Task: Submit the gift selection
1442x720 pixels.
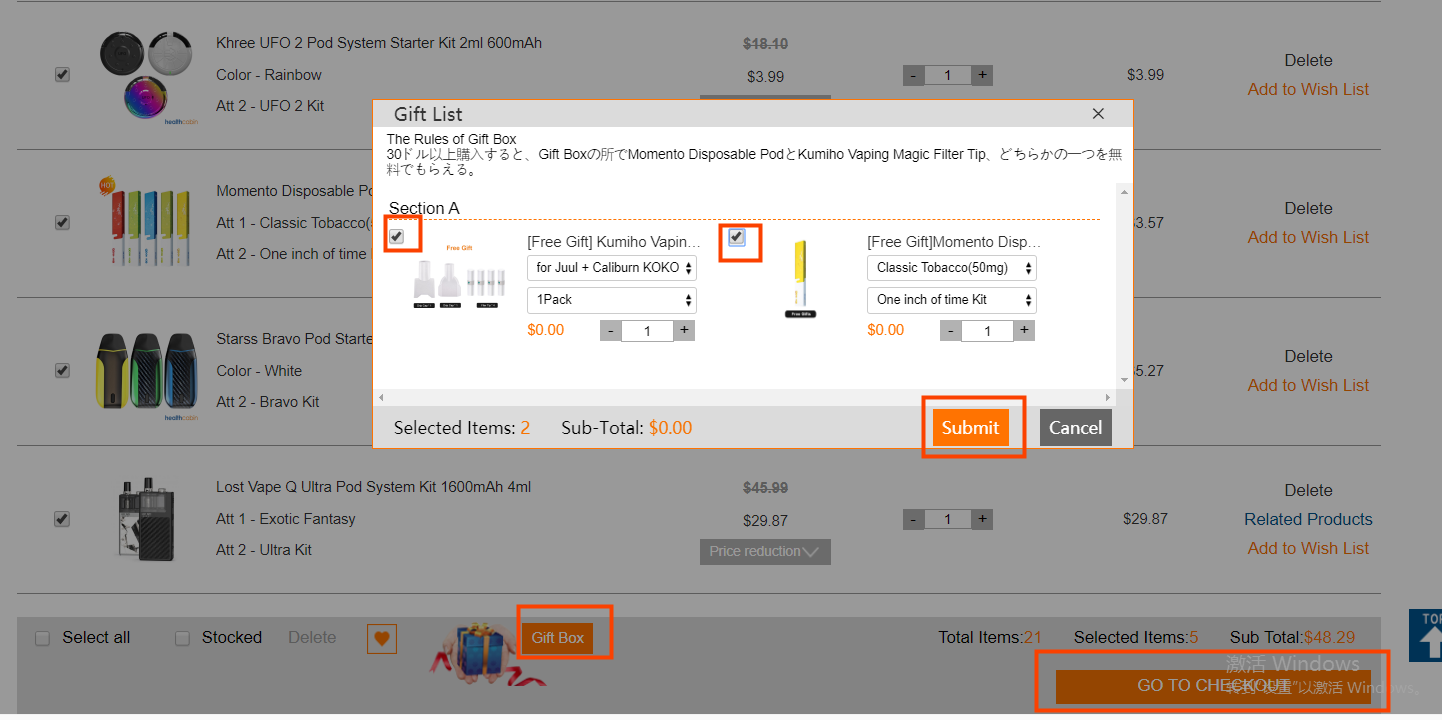Action: click(x=970, y=428)
